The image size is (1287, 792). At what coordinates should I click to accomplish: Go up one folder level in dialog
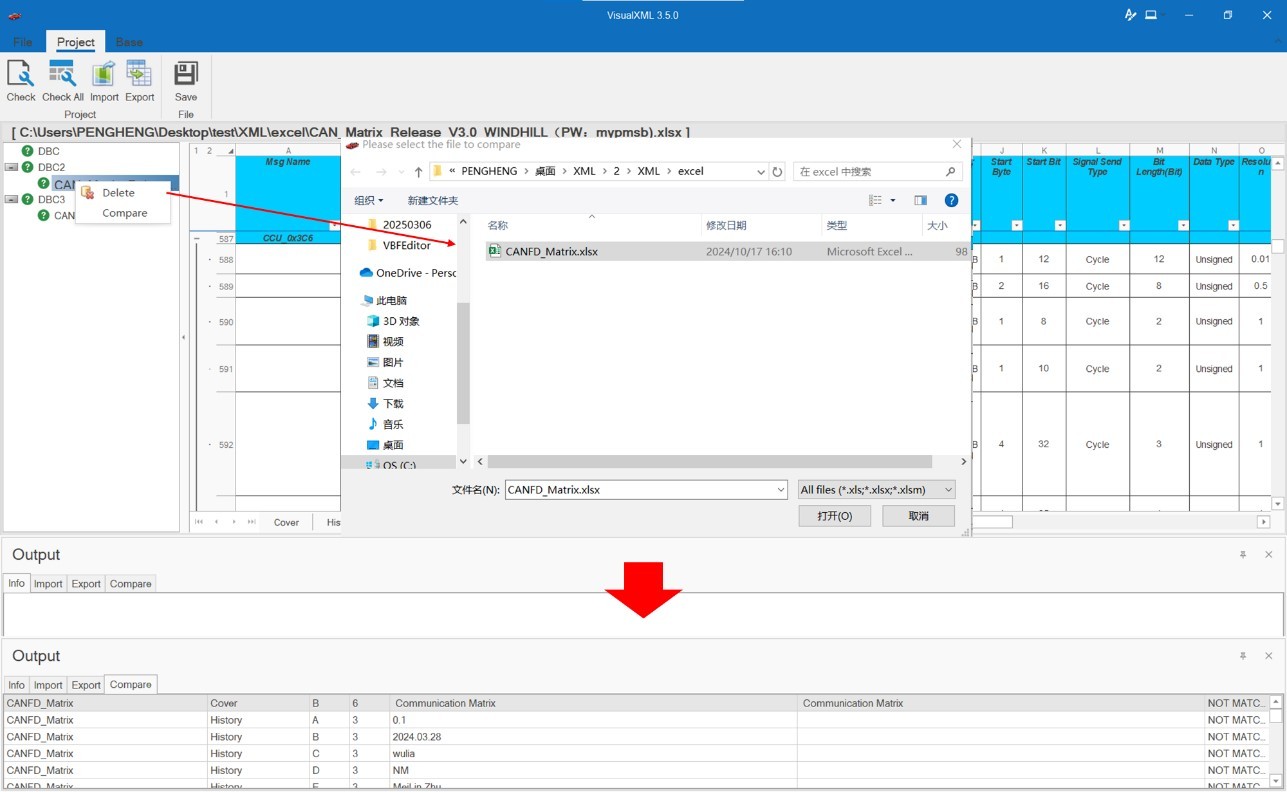tap(418, 172)
